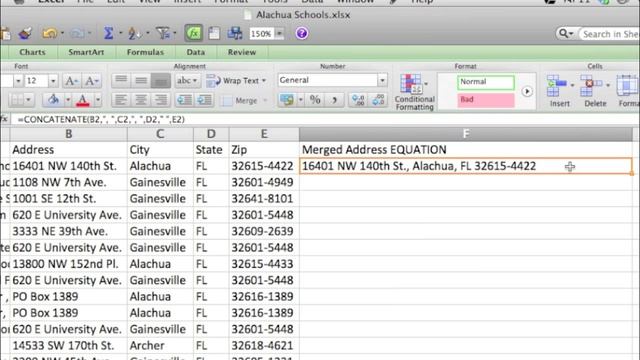The width and height of the screenshot is (640, 360).
Task: Expand the Font Color dropdown arrow
Action: (x=98, y=100)
